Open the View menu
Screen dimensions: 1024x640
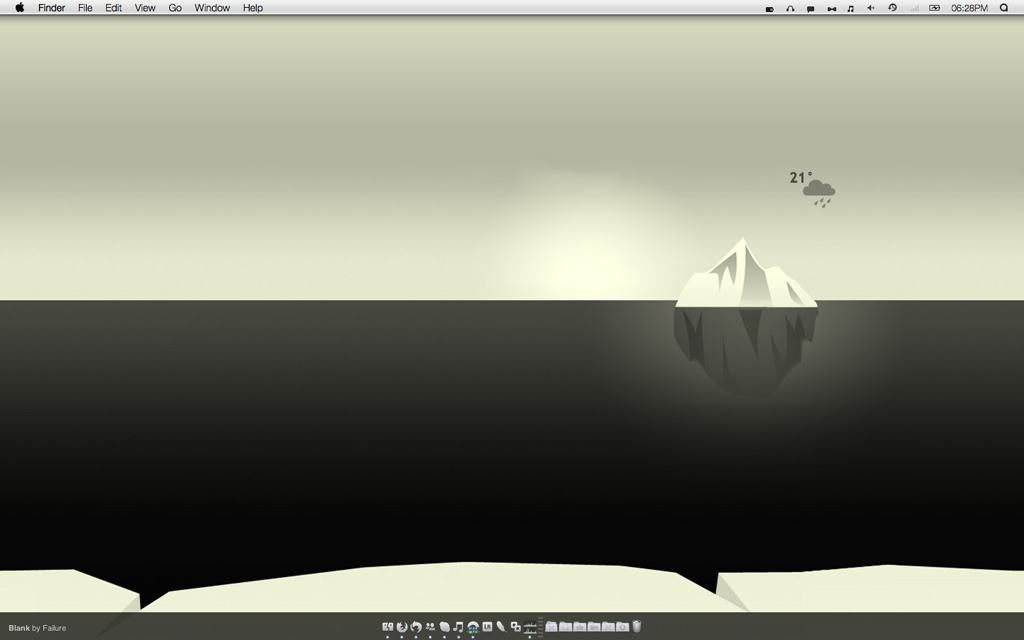[x=145, y=8]
